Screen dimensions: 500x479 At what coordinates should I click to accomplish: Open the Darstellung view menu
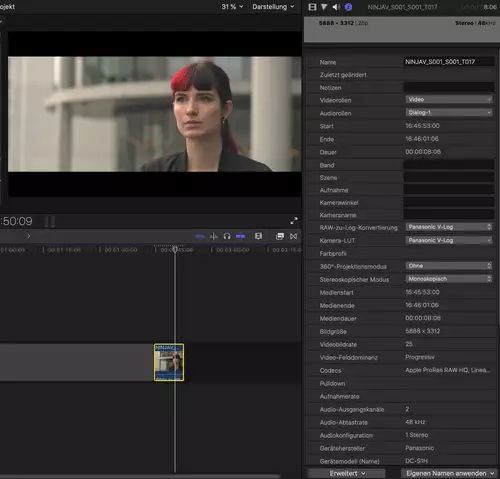(x=273, y=7)
